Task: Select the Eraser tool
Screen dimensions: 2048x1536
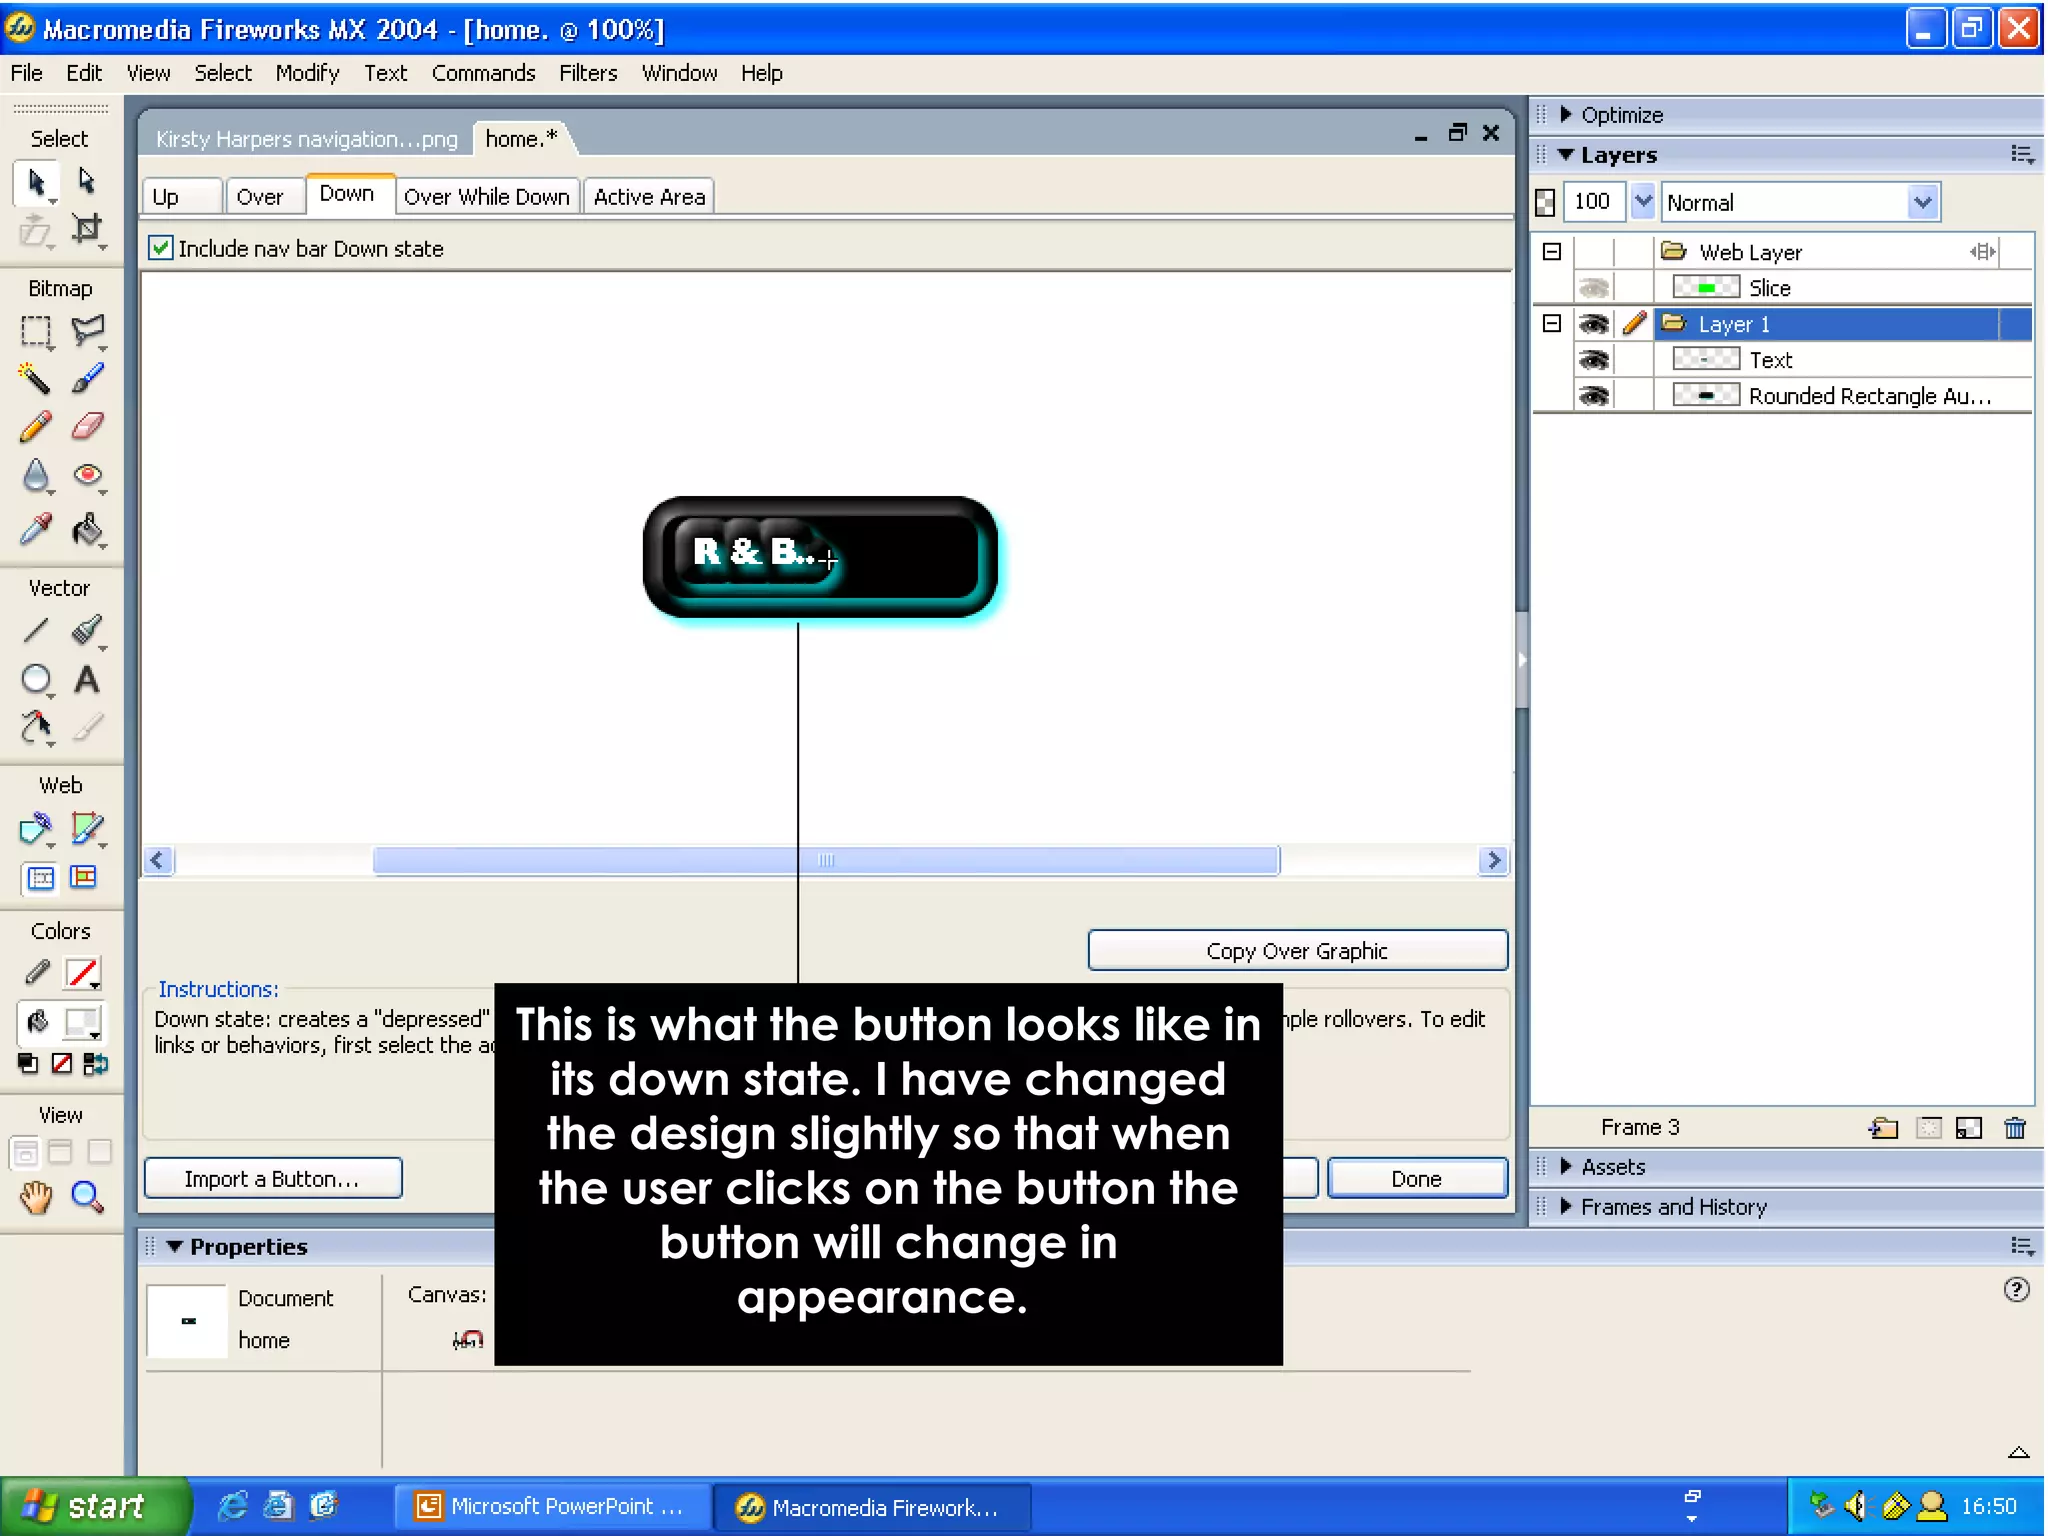Action: point(87,427)
